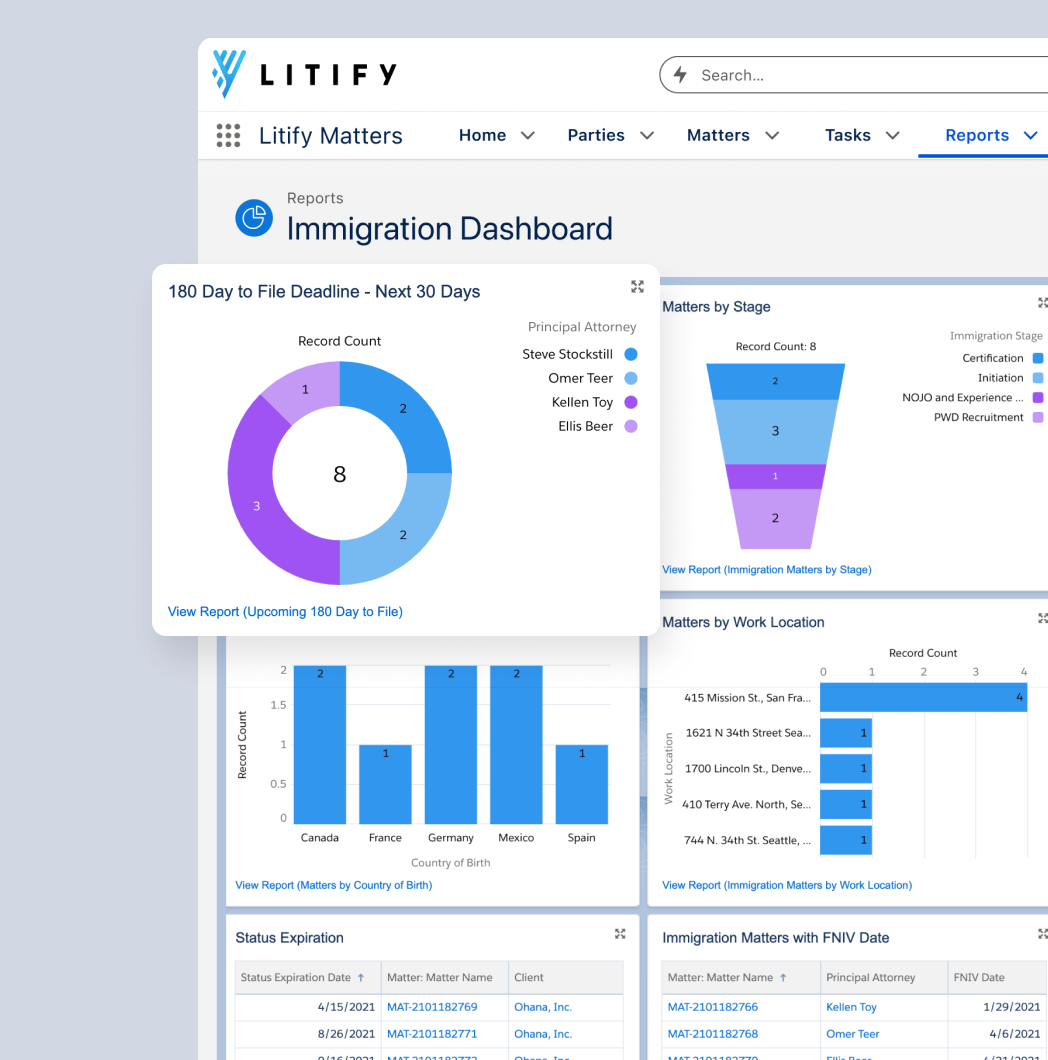This screenshot has height=1060, width=1048.
Task: Open View Report Upcoming 180 Day to File
Action: tap(285, 612)
